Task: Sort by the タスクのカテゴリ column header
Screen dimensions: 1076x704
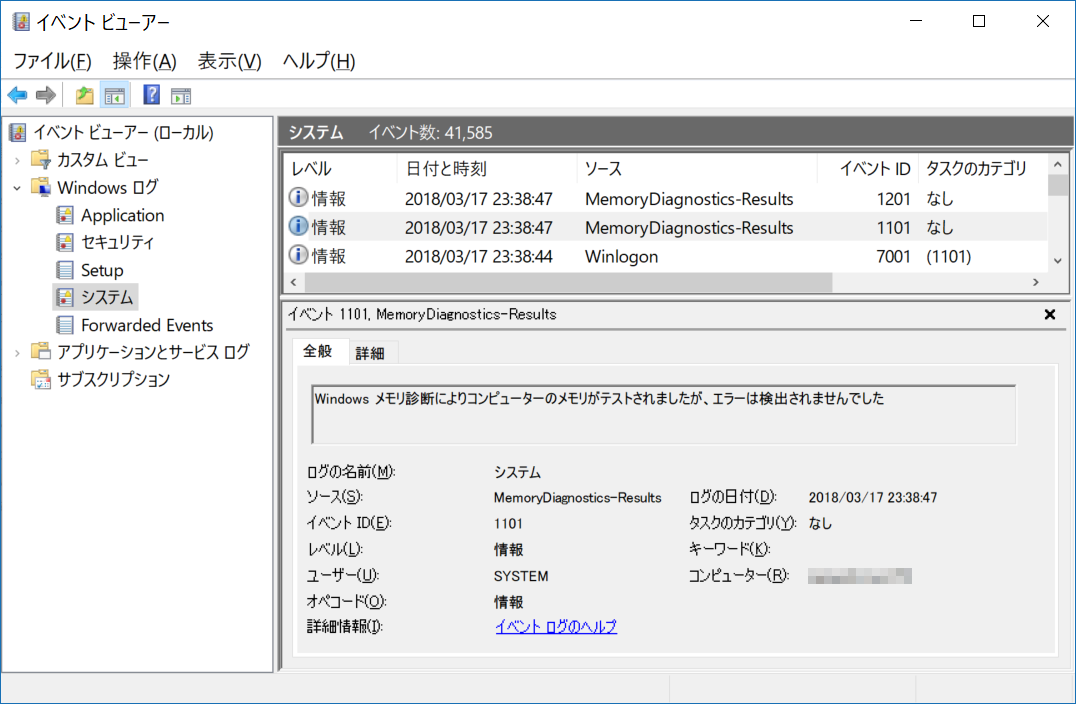Action: [983, 169]
